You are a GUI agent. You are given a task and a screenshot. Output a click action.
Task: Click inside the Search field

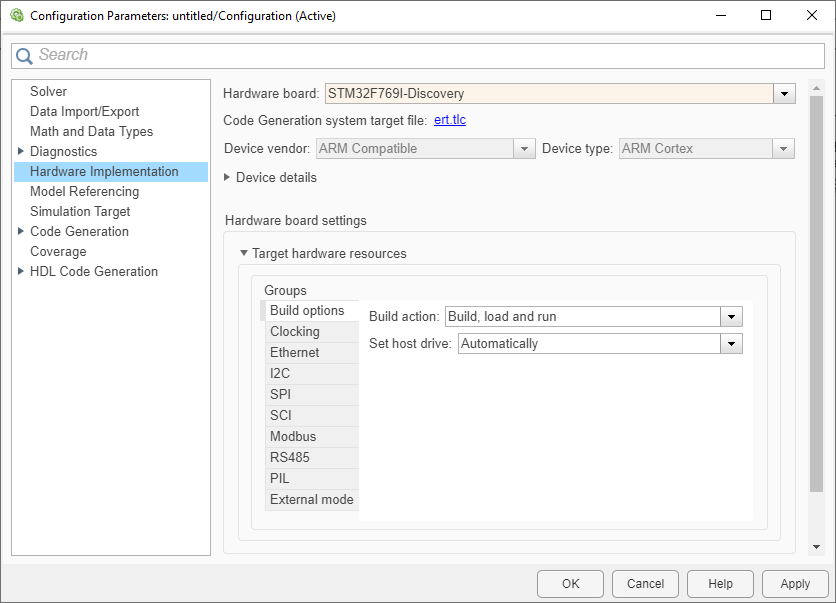400,55
